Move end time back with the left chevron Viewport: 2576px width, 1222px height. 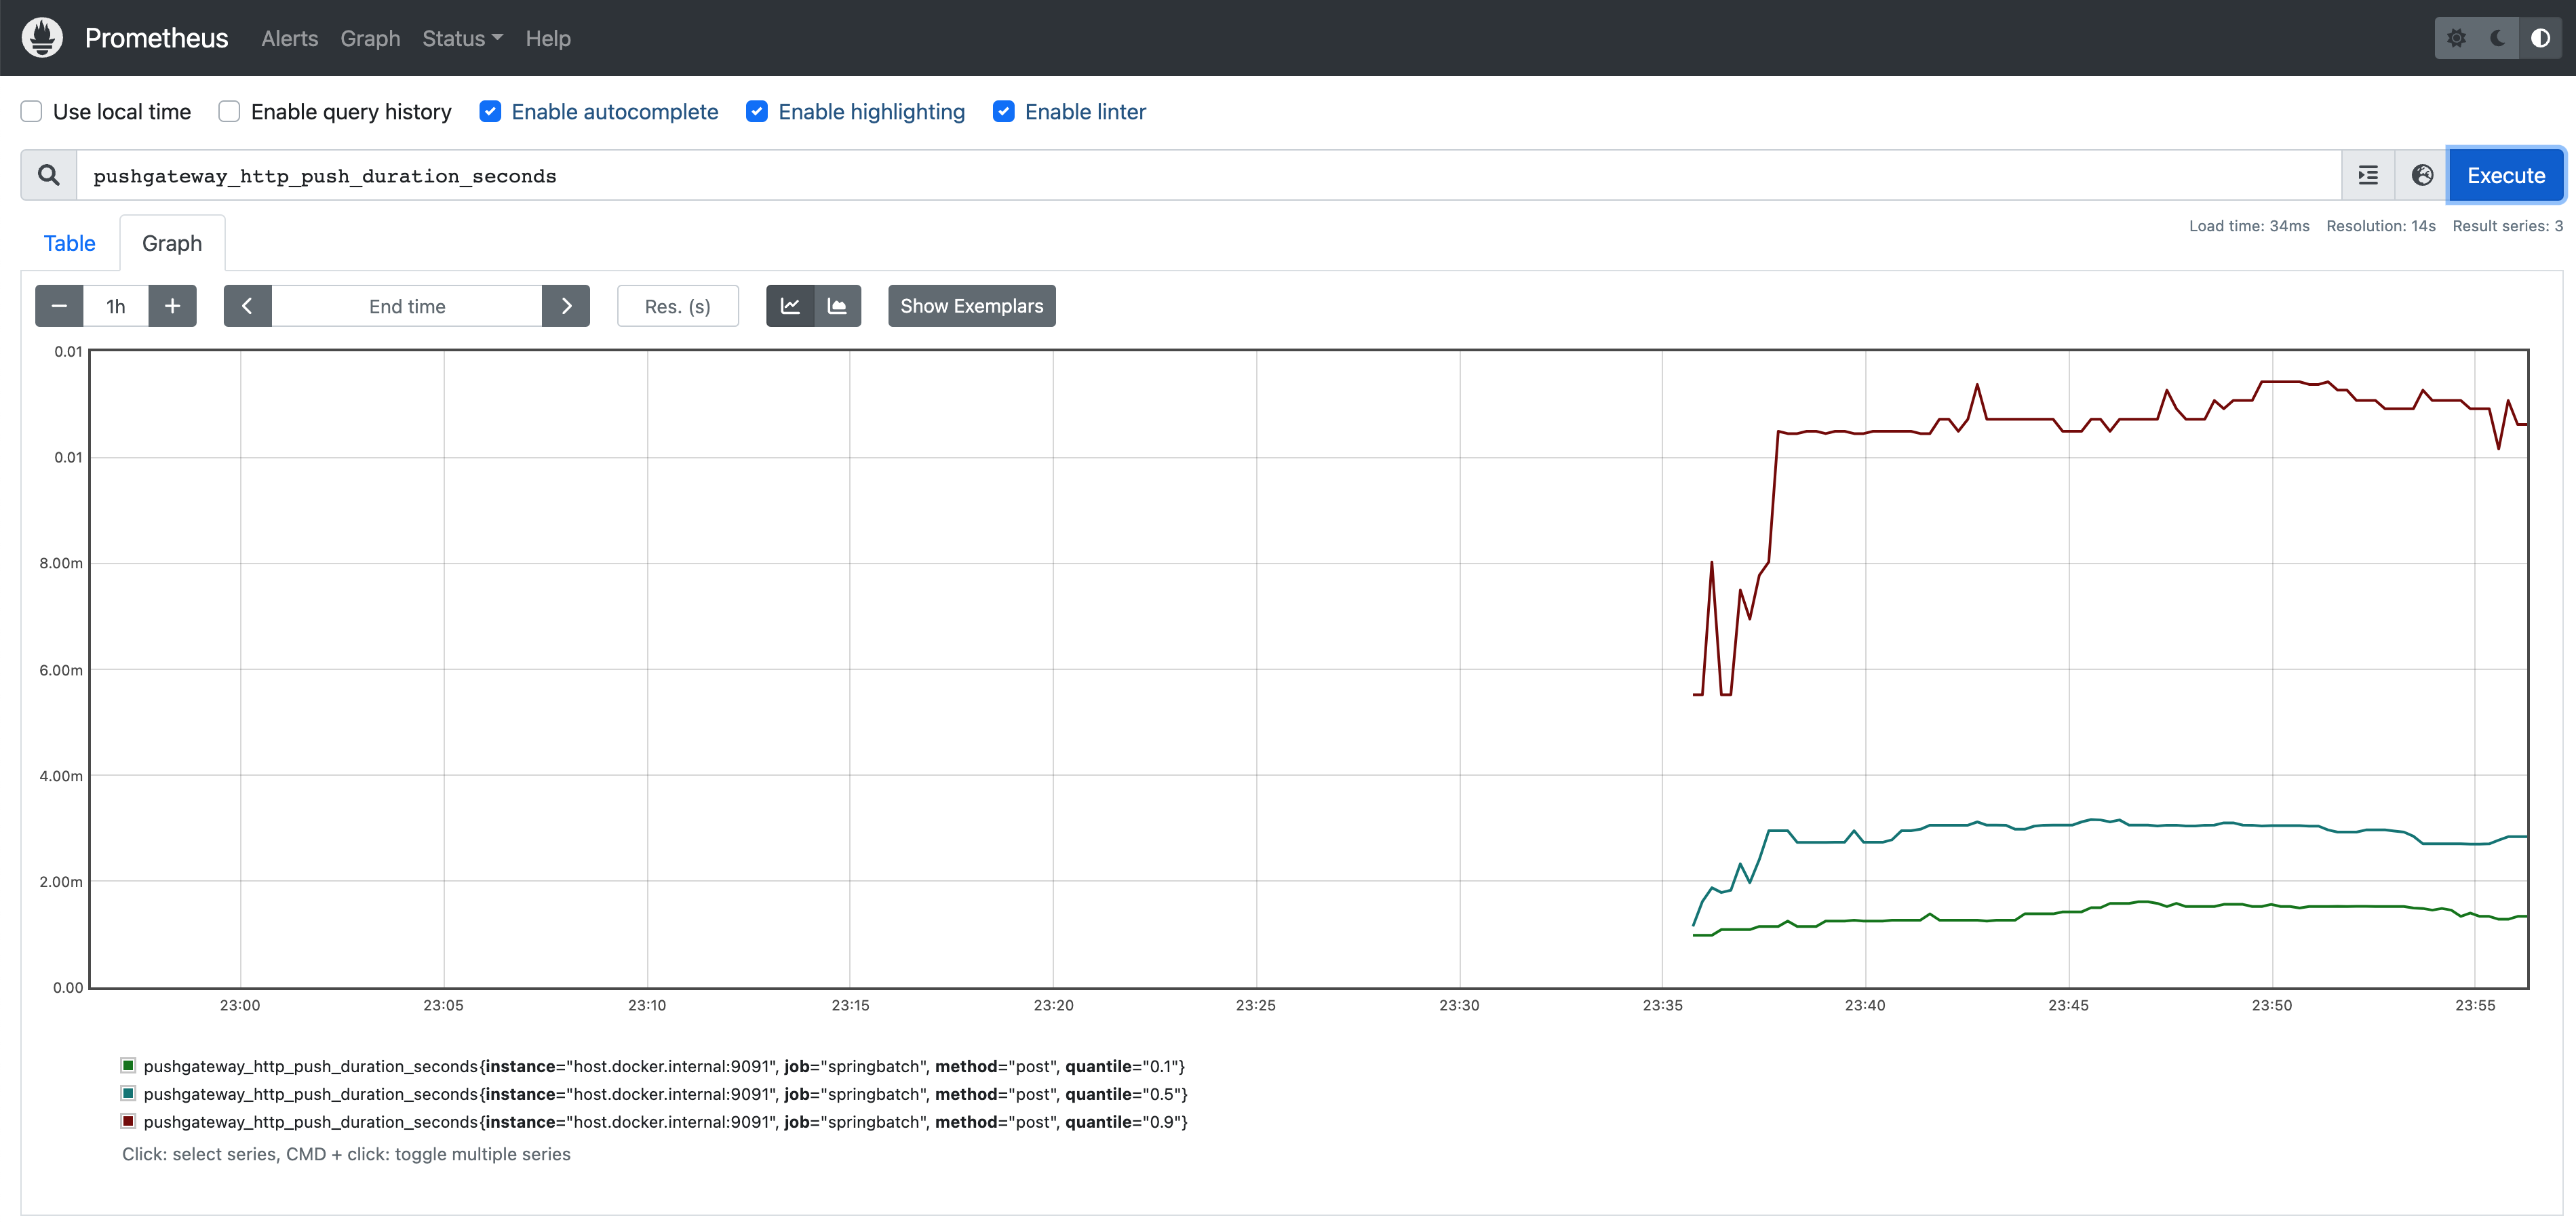click(247, 306)
